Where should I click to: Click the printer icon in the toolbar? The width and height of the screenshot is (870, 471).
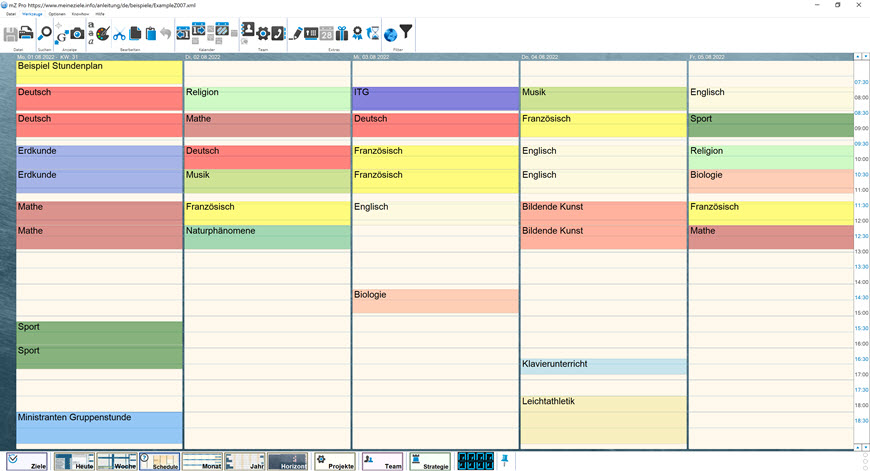pyautogui.click(x=27, y=33)
